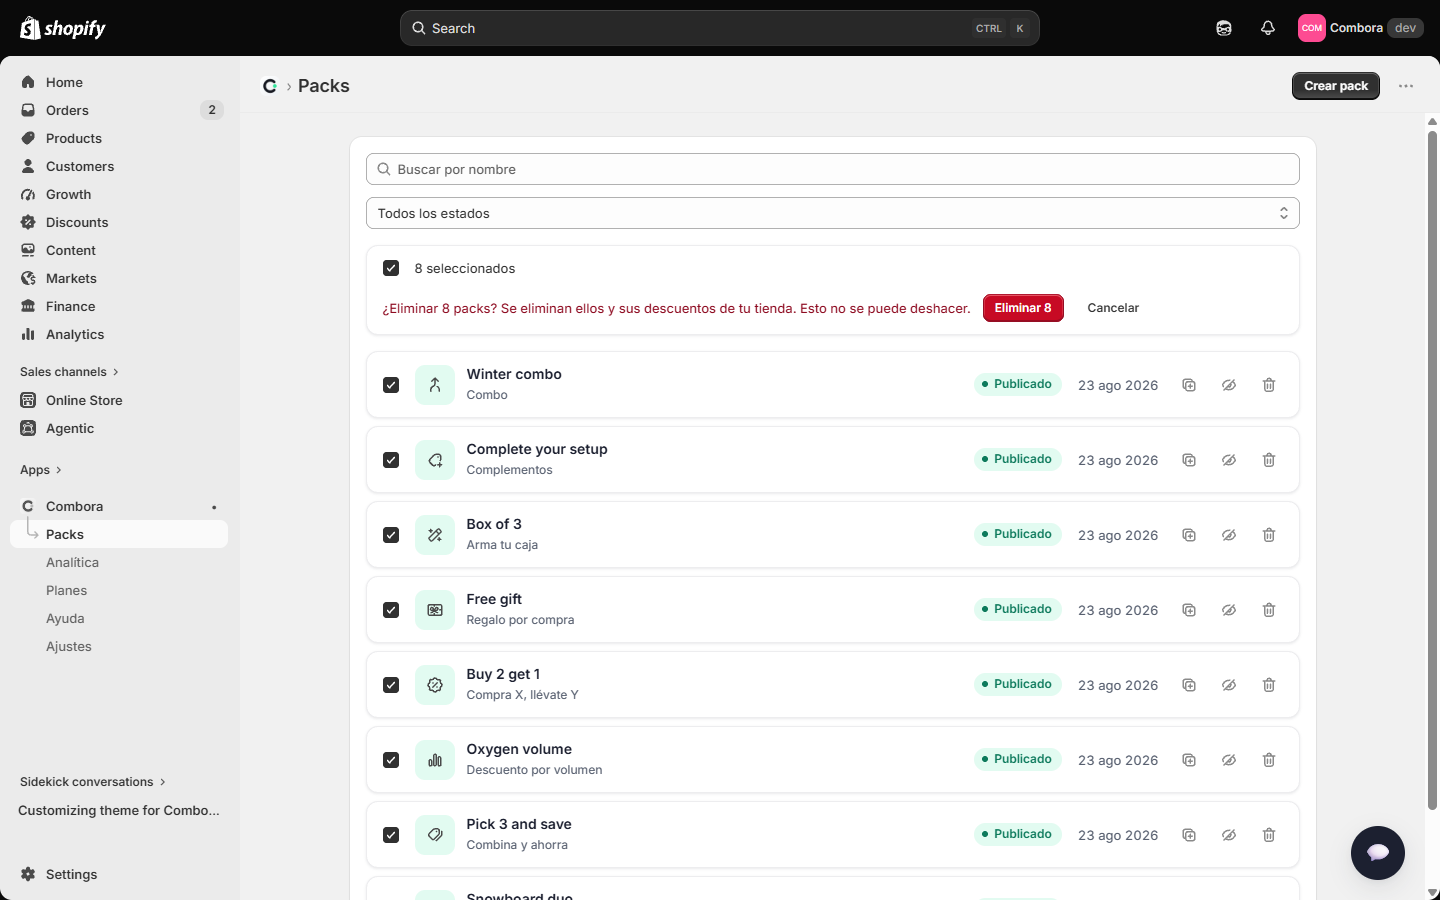The width and height of the screenshot is (1440, 900).
Task: Unpublish Buy 2 get 1 with eye icon
Action: 1229,685
